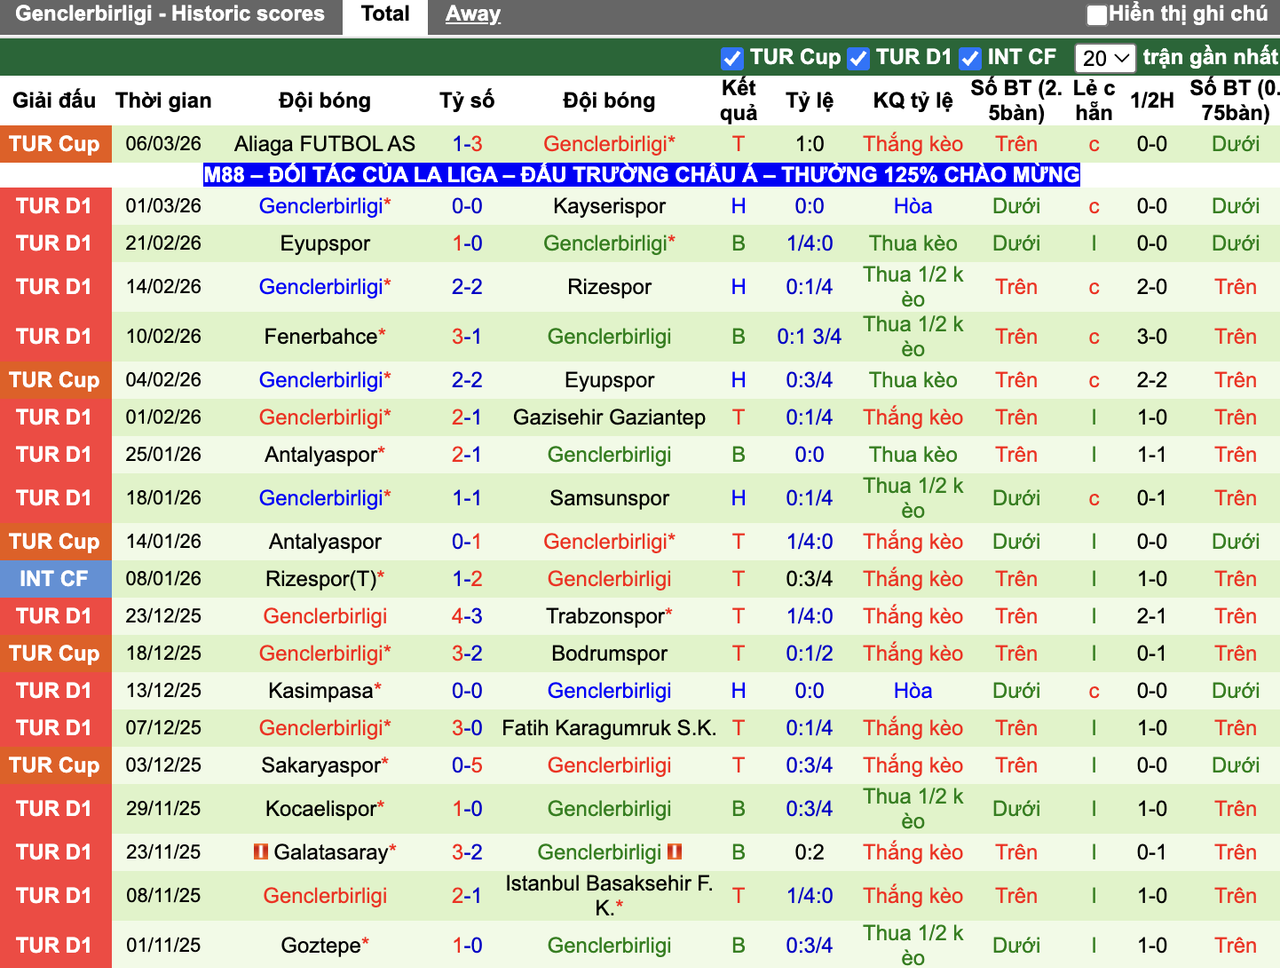This screenshot has width=1280, height=968.
Task: Switch to the Away tab
Action: (x=472, y=14)
